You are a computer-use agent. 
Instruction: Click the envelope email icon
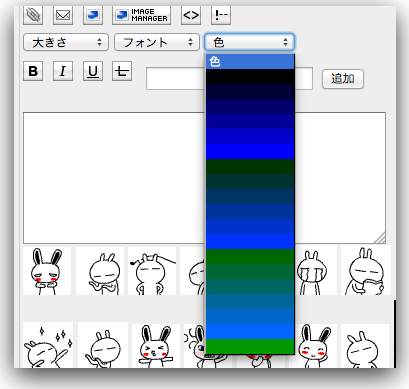(x=63, y=15)
